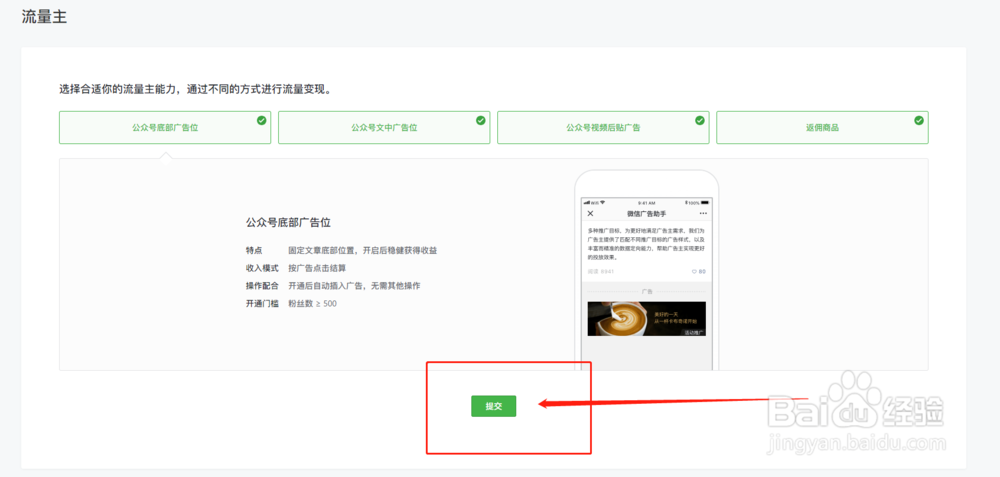Click the 固定文章底部位置 feature description

coord(362,251)
